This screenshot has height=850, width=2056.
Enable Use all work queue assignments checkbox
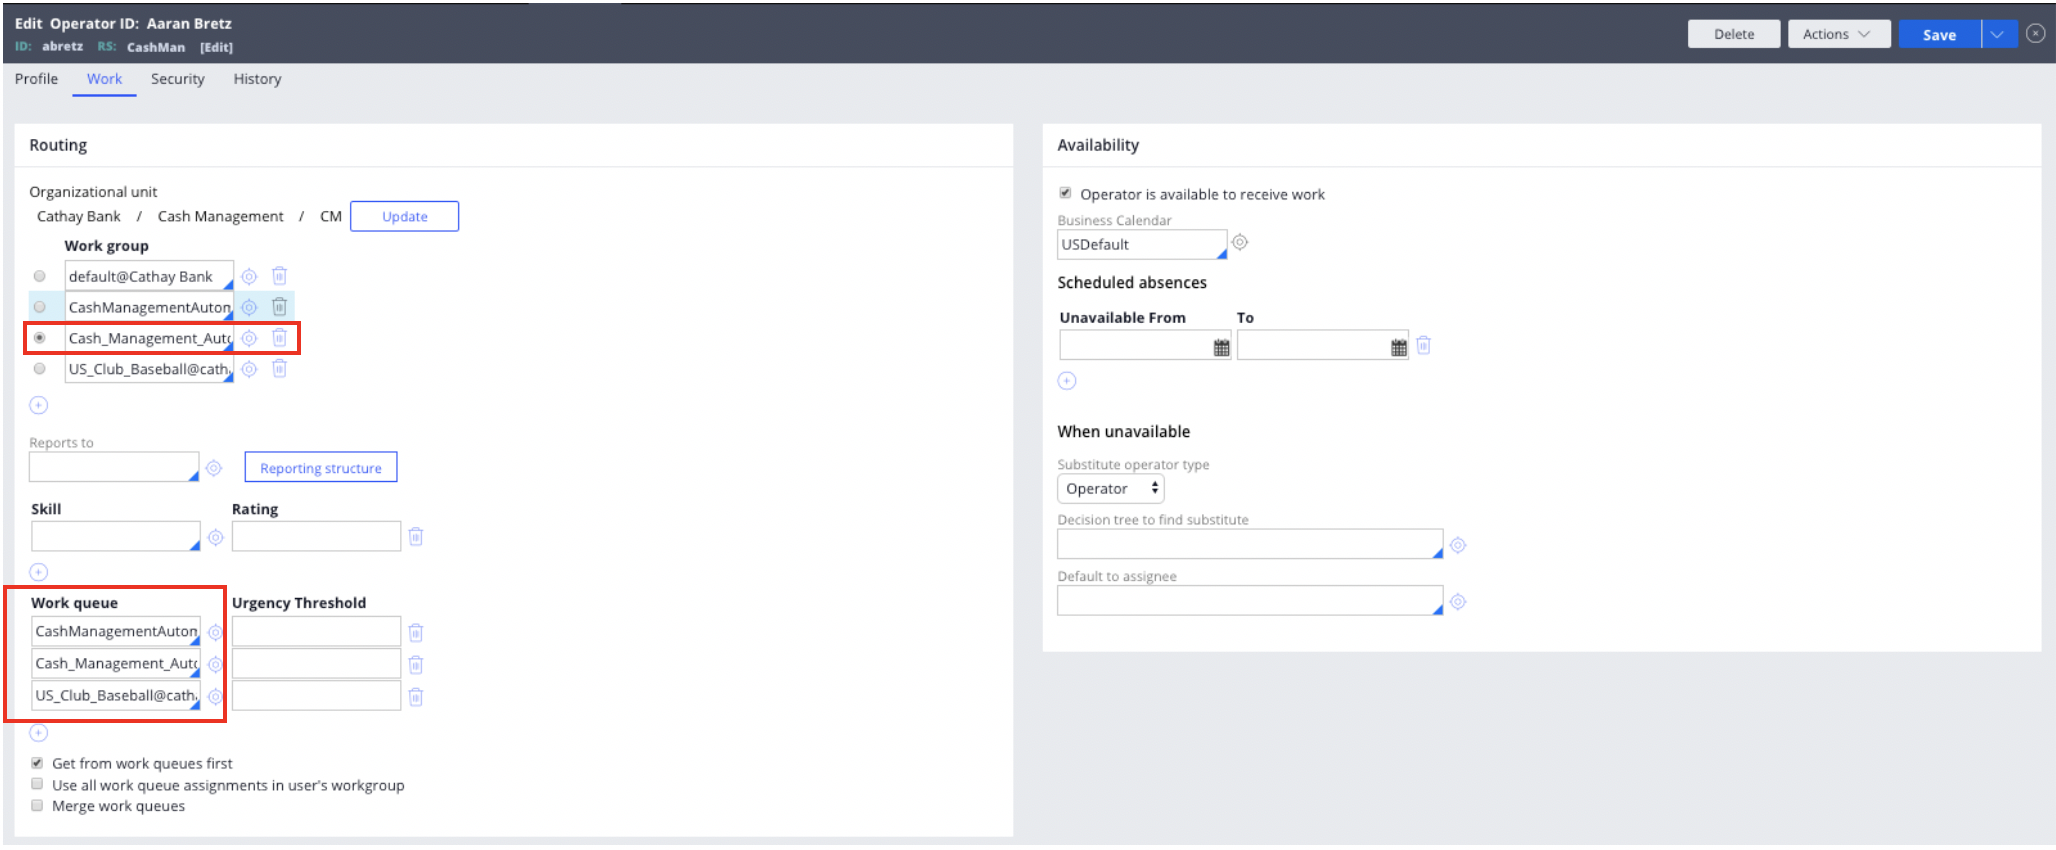pyautogui.click(x=37, y=784)
